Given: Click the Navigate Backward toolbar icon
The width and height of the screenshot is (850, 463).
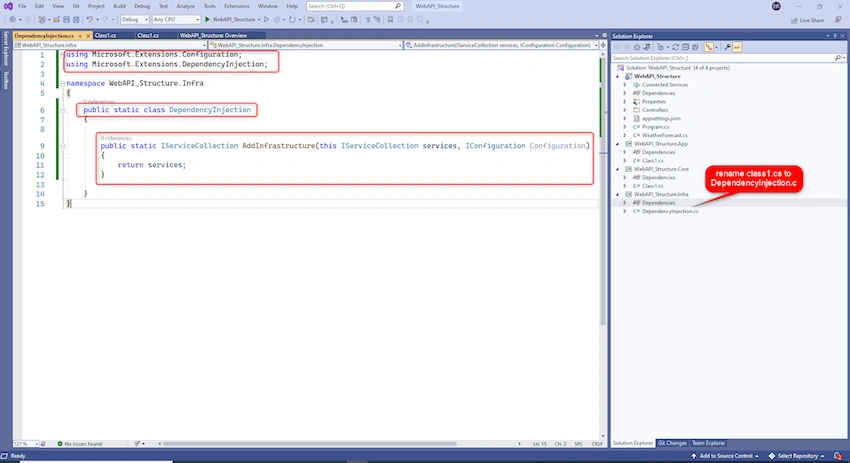Looking at the screenshot, I should pos(12,20).
